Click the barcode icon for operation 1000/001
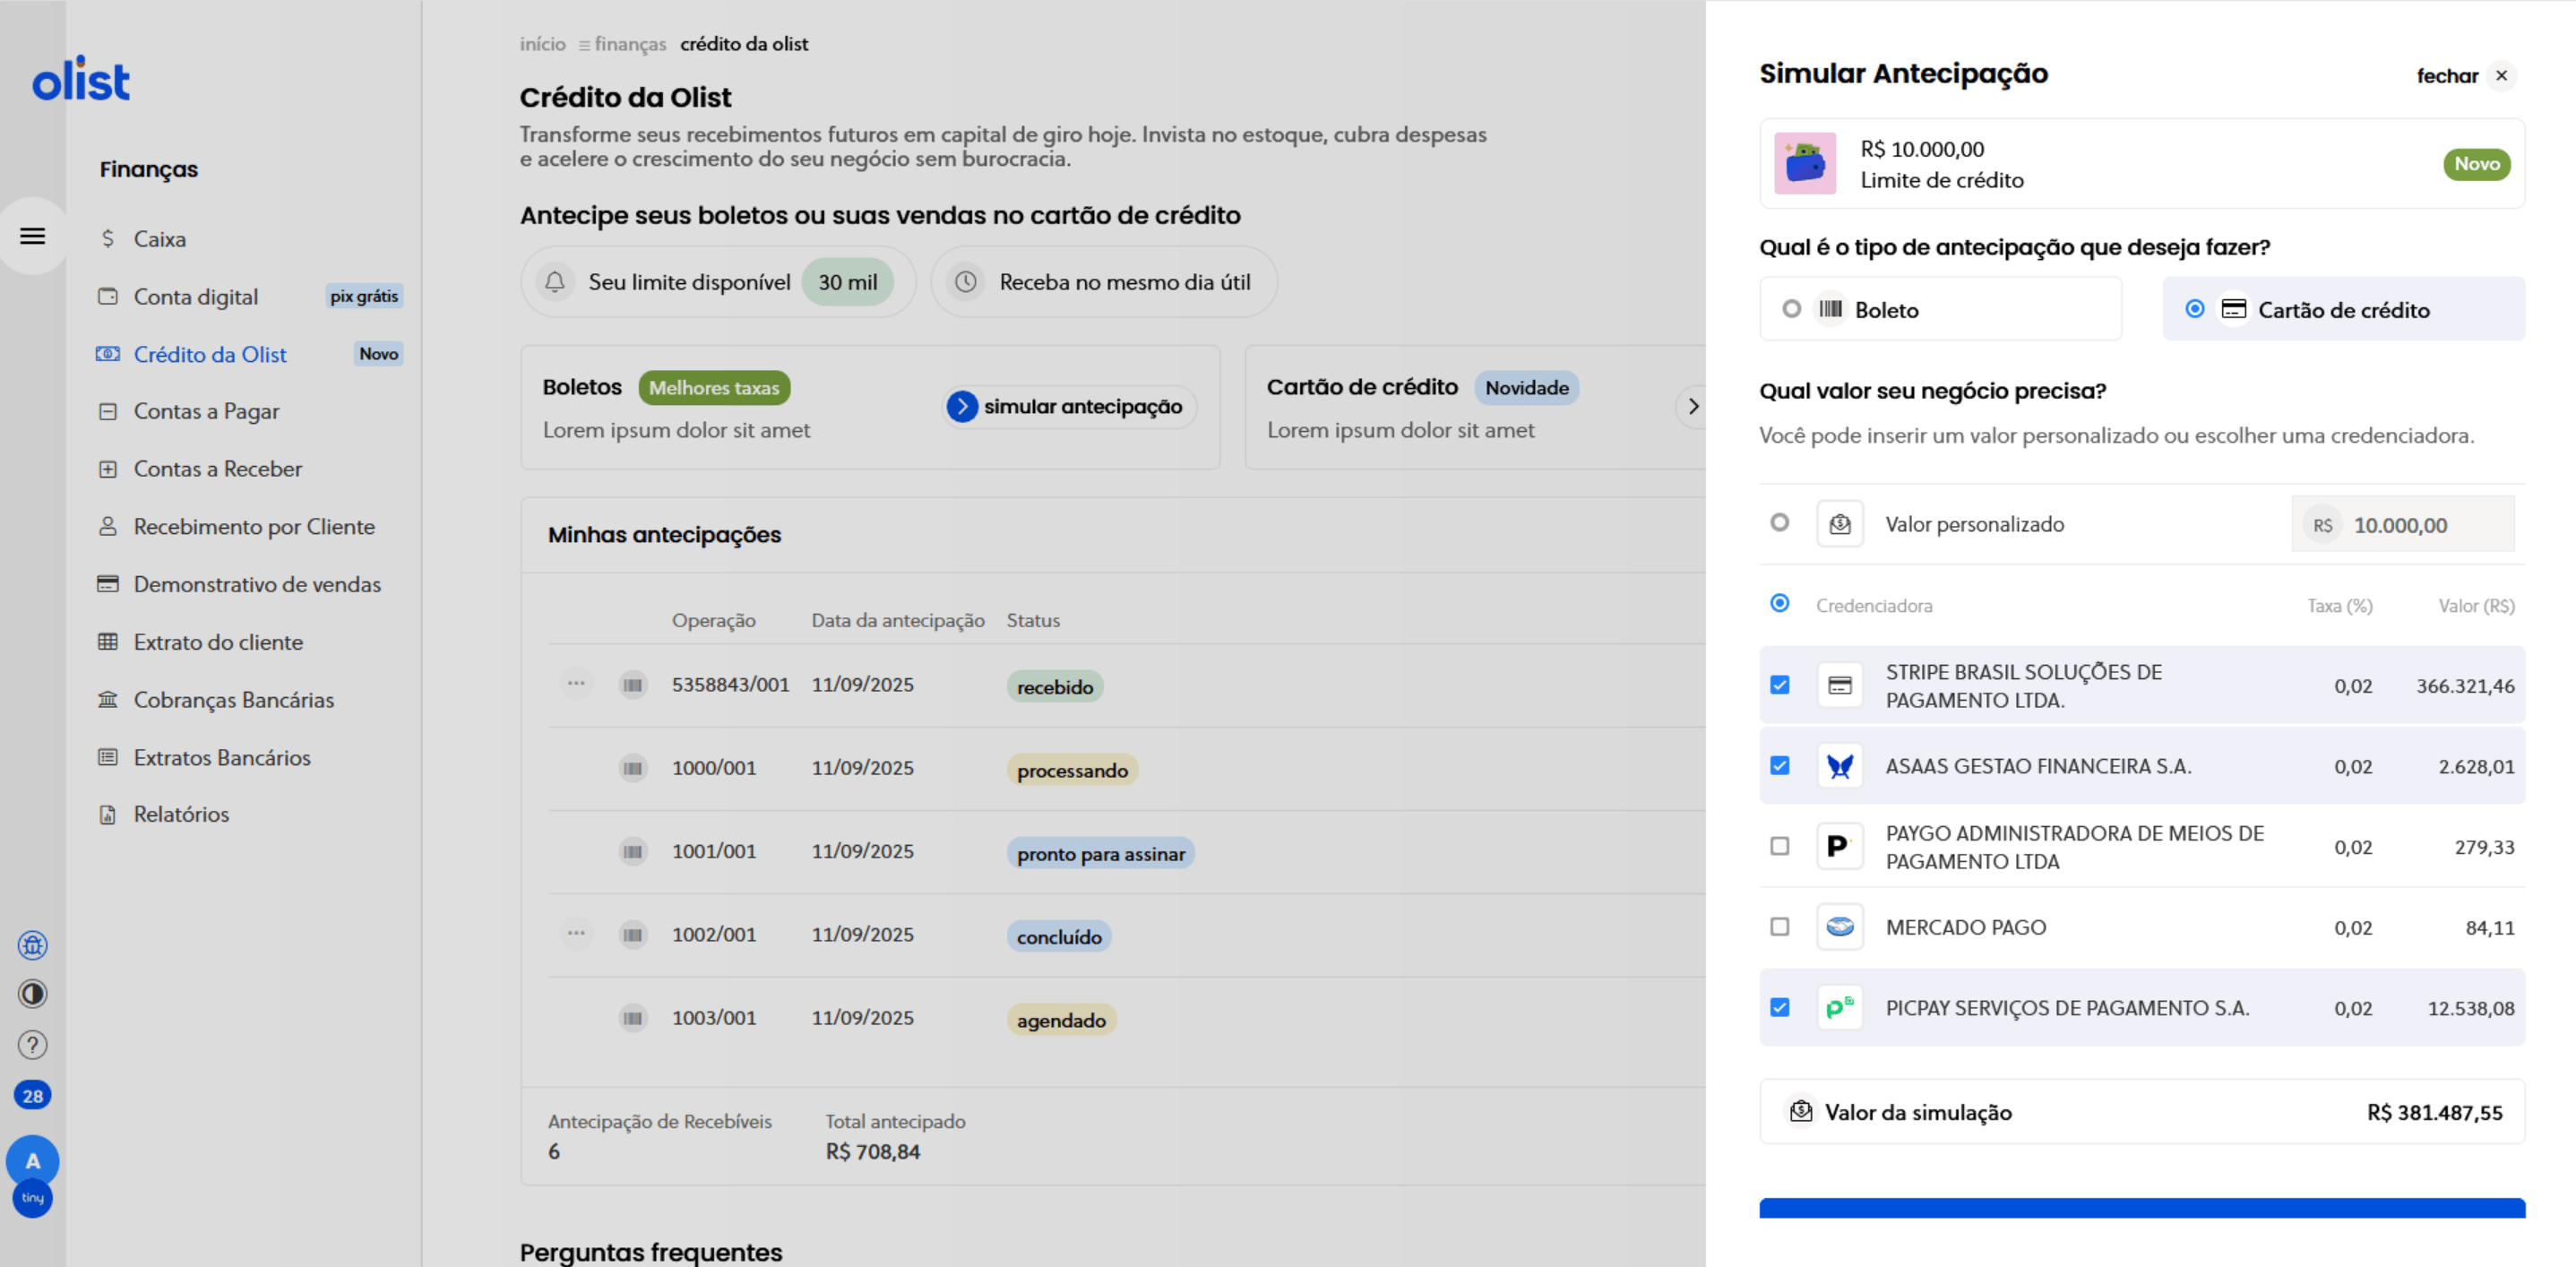This screenshot has height=1267, width=2576. point(633,768)
